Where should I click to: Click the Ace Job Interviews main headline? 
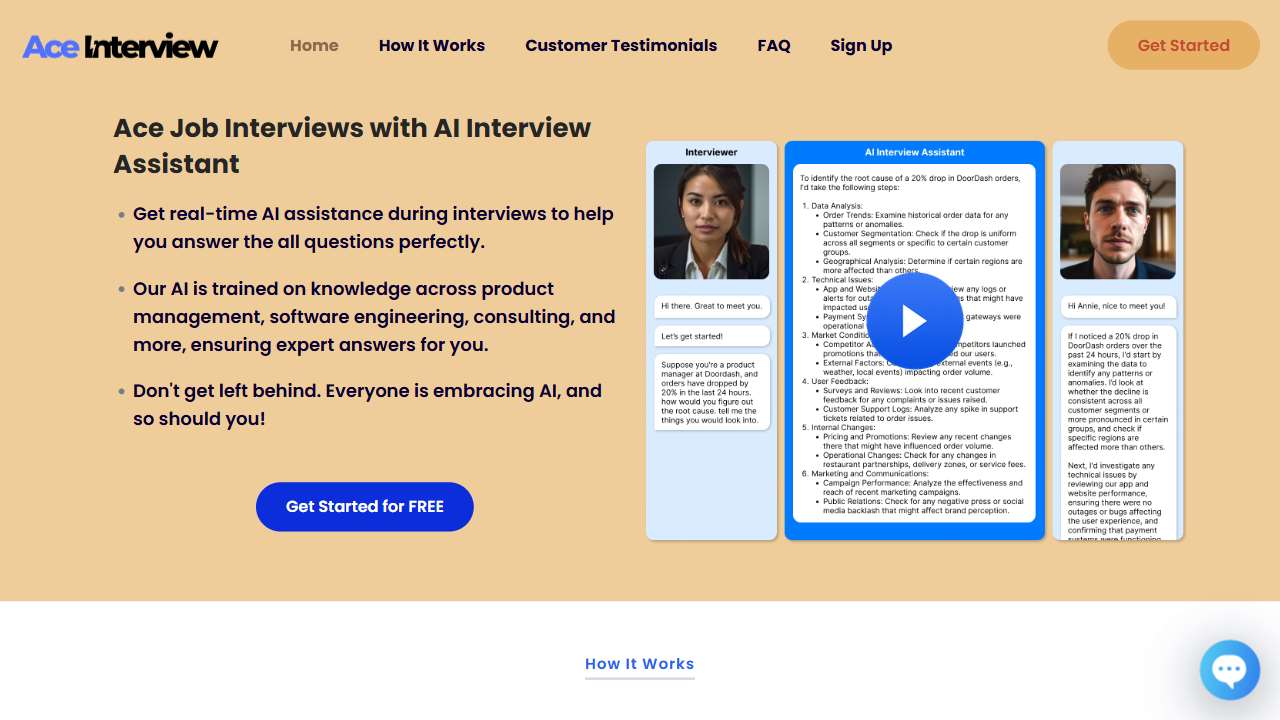click(x=352, y=146)
